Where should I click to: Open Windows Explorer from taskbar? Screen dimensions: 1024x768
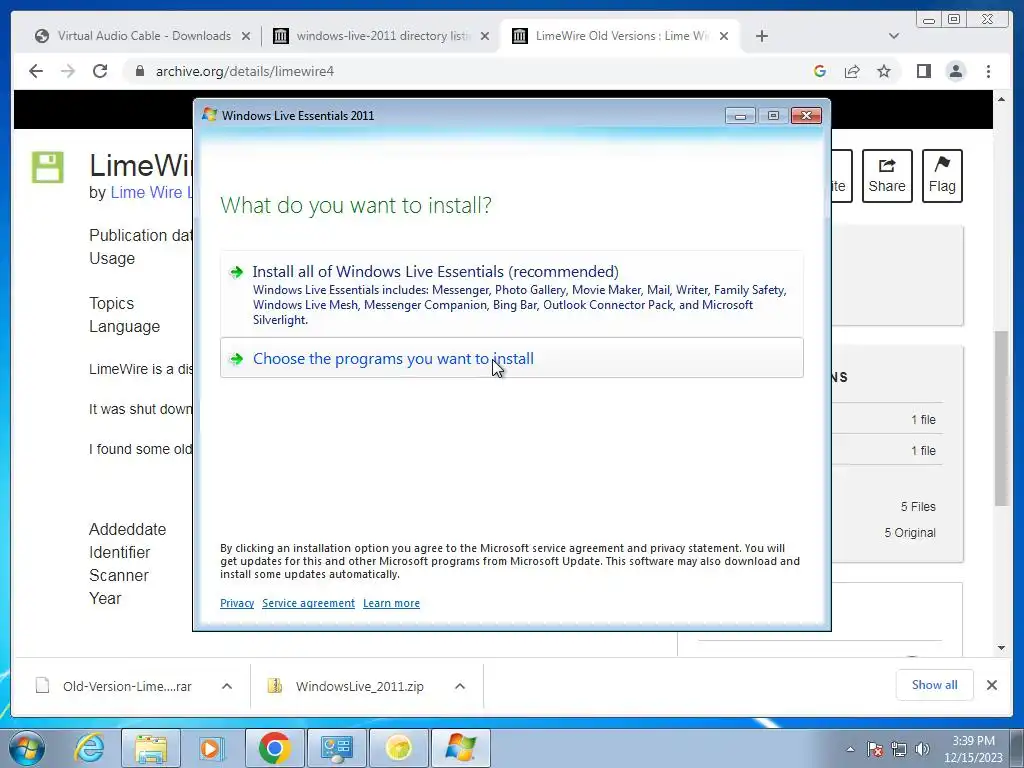(x=151, y=748)
